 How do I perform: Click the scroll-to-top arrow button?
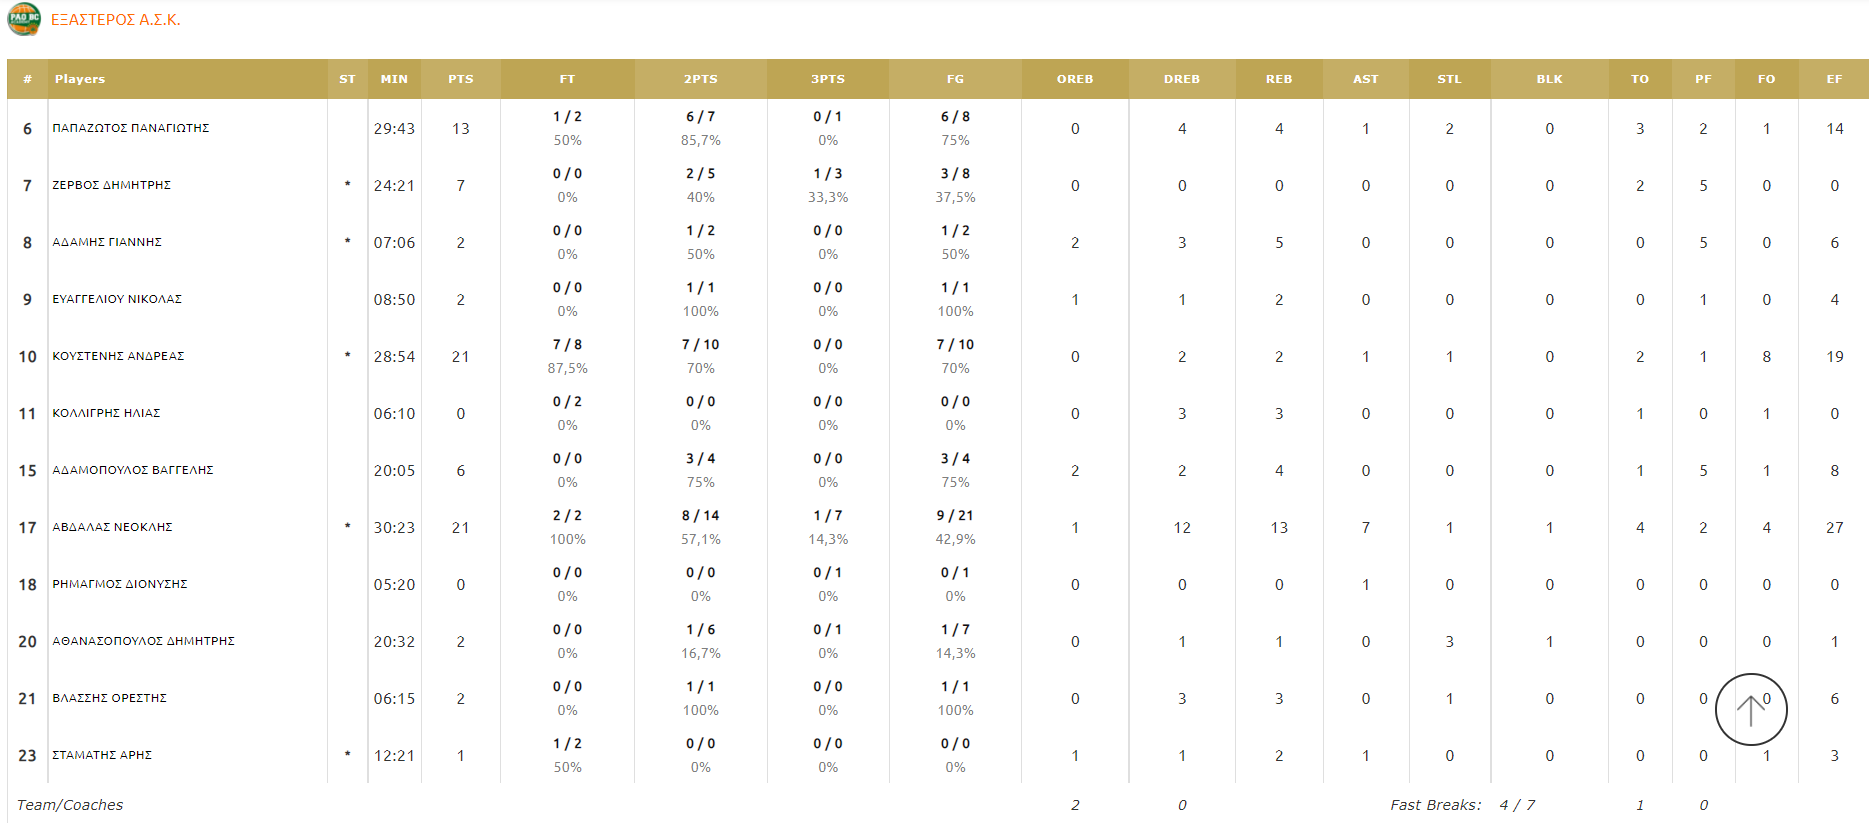pos(1751,709)
